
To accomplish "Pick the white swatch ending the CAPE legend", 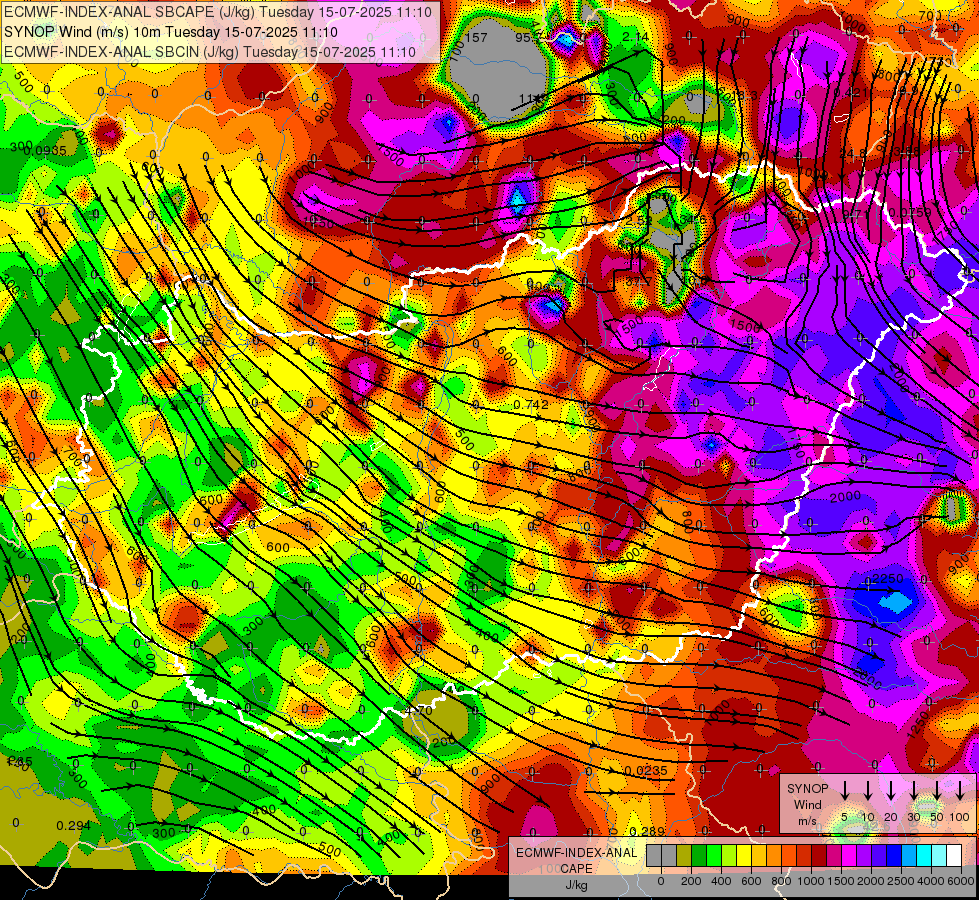I will coord(954,856).
